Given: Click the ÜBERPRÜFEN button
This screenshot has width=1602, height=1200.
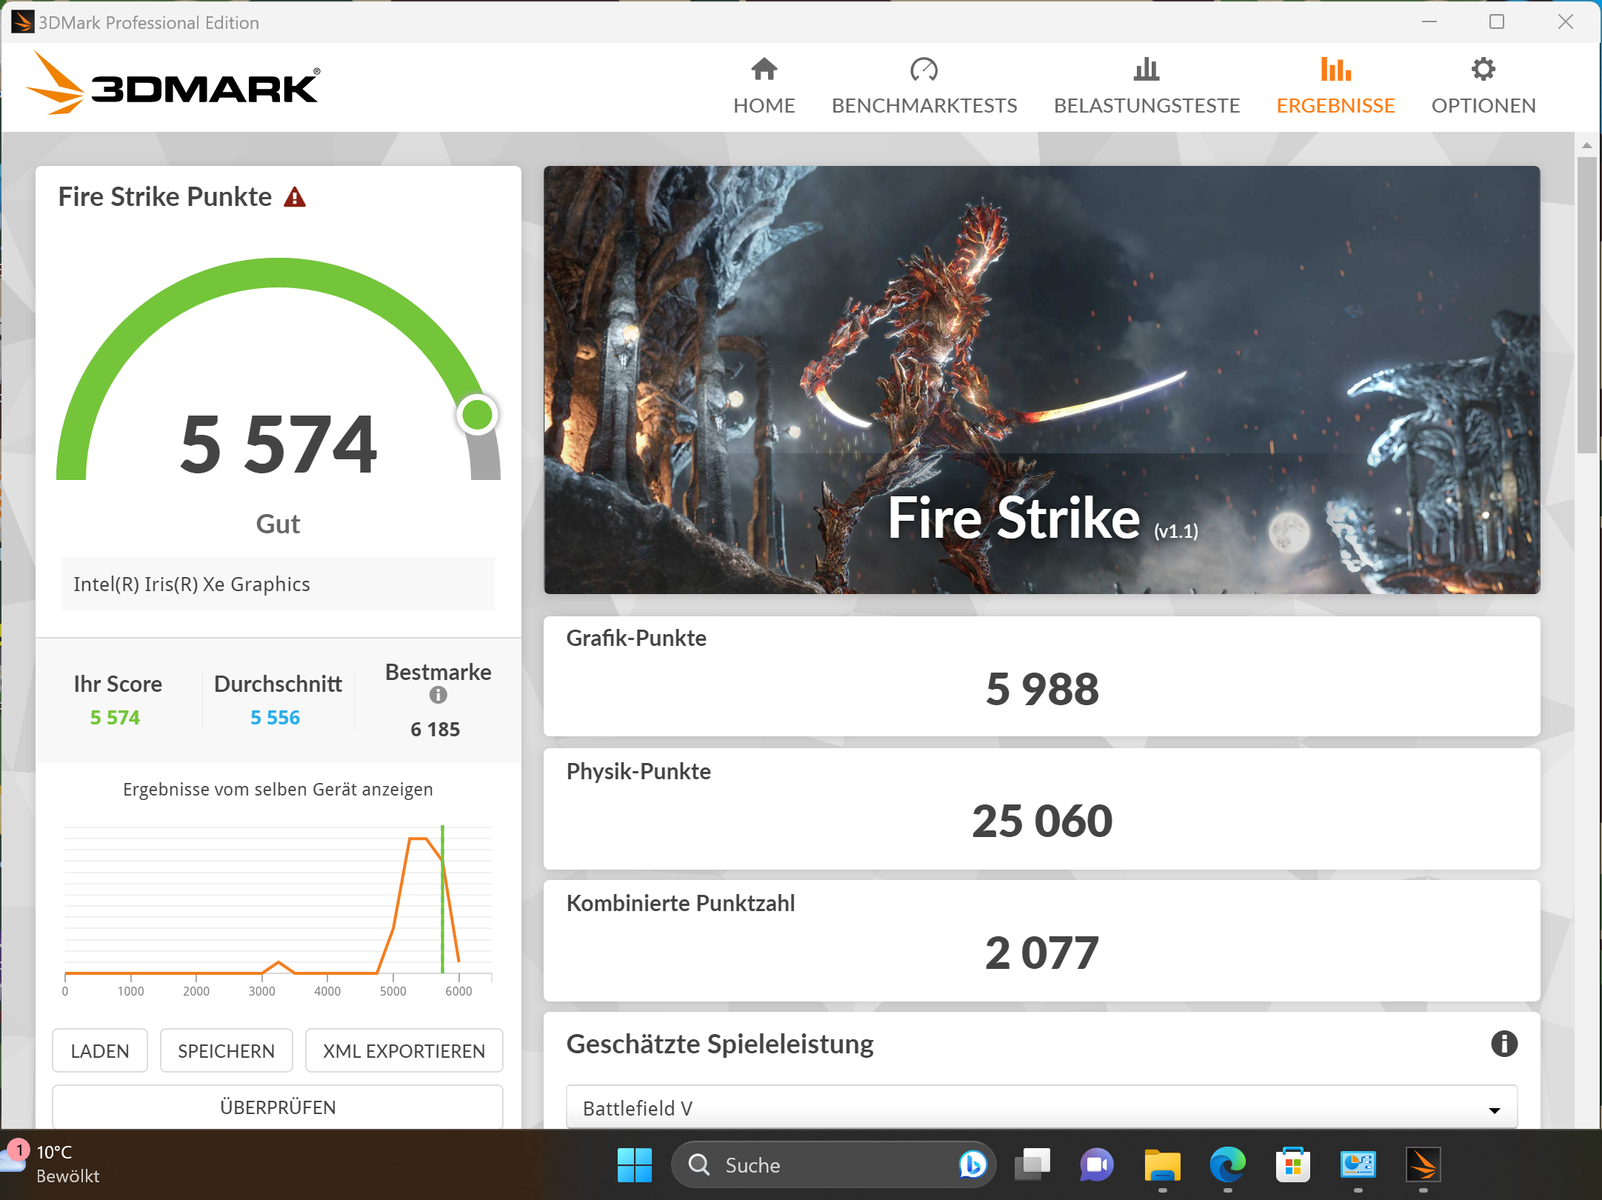Looking at the screenshot, I should pos(278,1107).
